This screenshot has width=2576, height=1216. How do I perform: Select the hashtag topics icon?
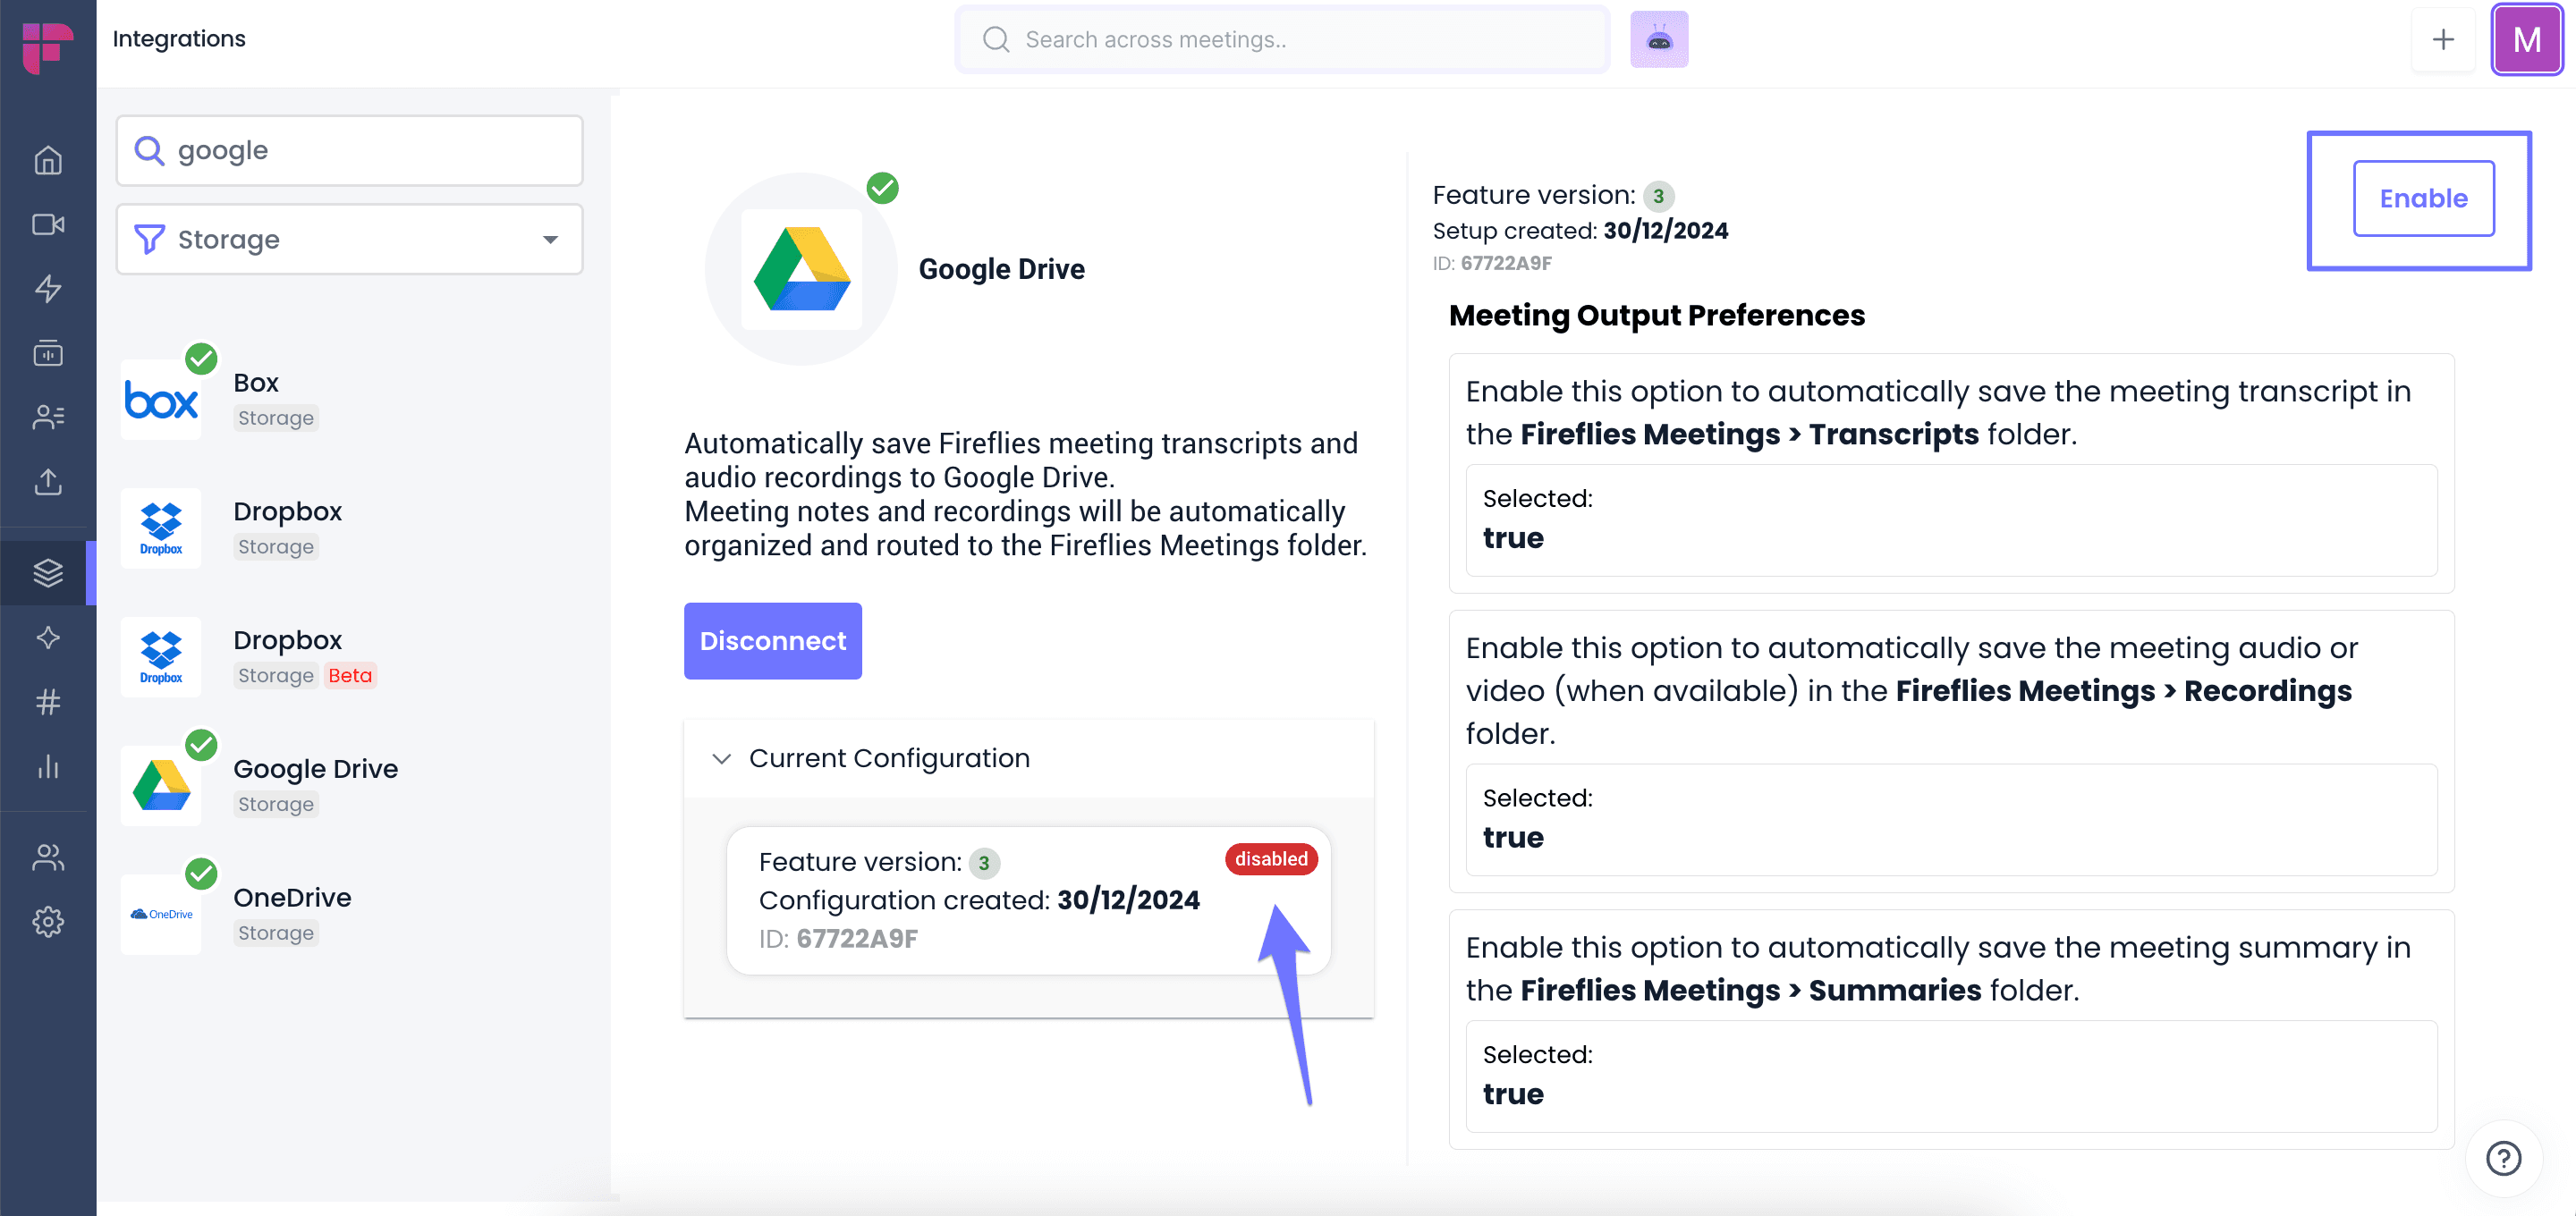pyautogui.click(x=48, y=702)
